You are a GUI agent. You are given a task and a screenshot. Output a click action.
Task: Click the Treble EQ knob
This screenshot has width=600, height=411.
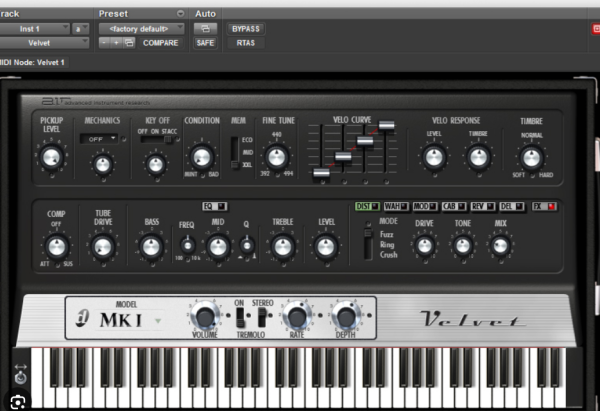coord(282,246)
